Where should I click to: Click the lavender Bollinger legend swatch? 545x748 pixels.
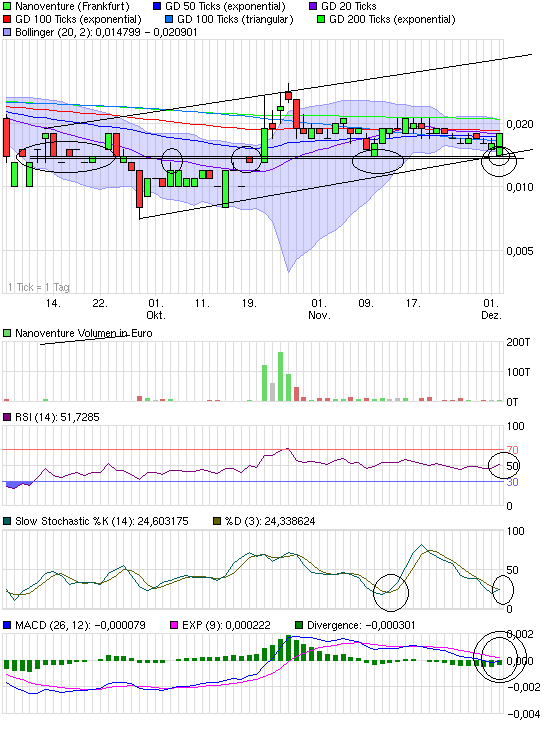point(7,32)
